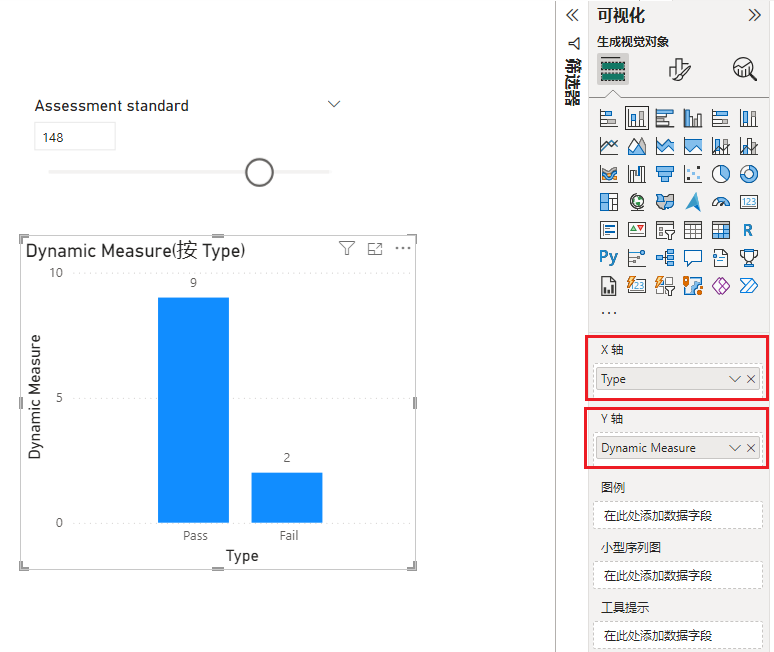This screenshot has height=652, width=774.
Task: Select the Power Automate visual
Action: (x=749, y=286)
